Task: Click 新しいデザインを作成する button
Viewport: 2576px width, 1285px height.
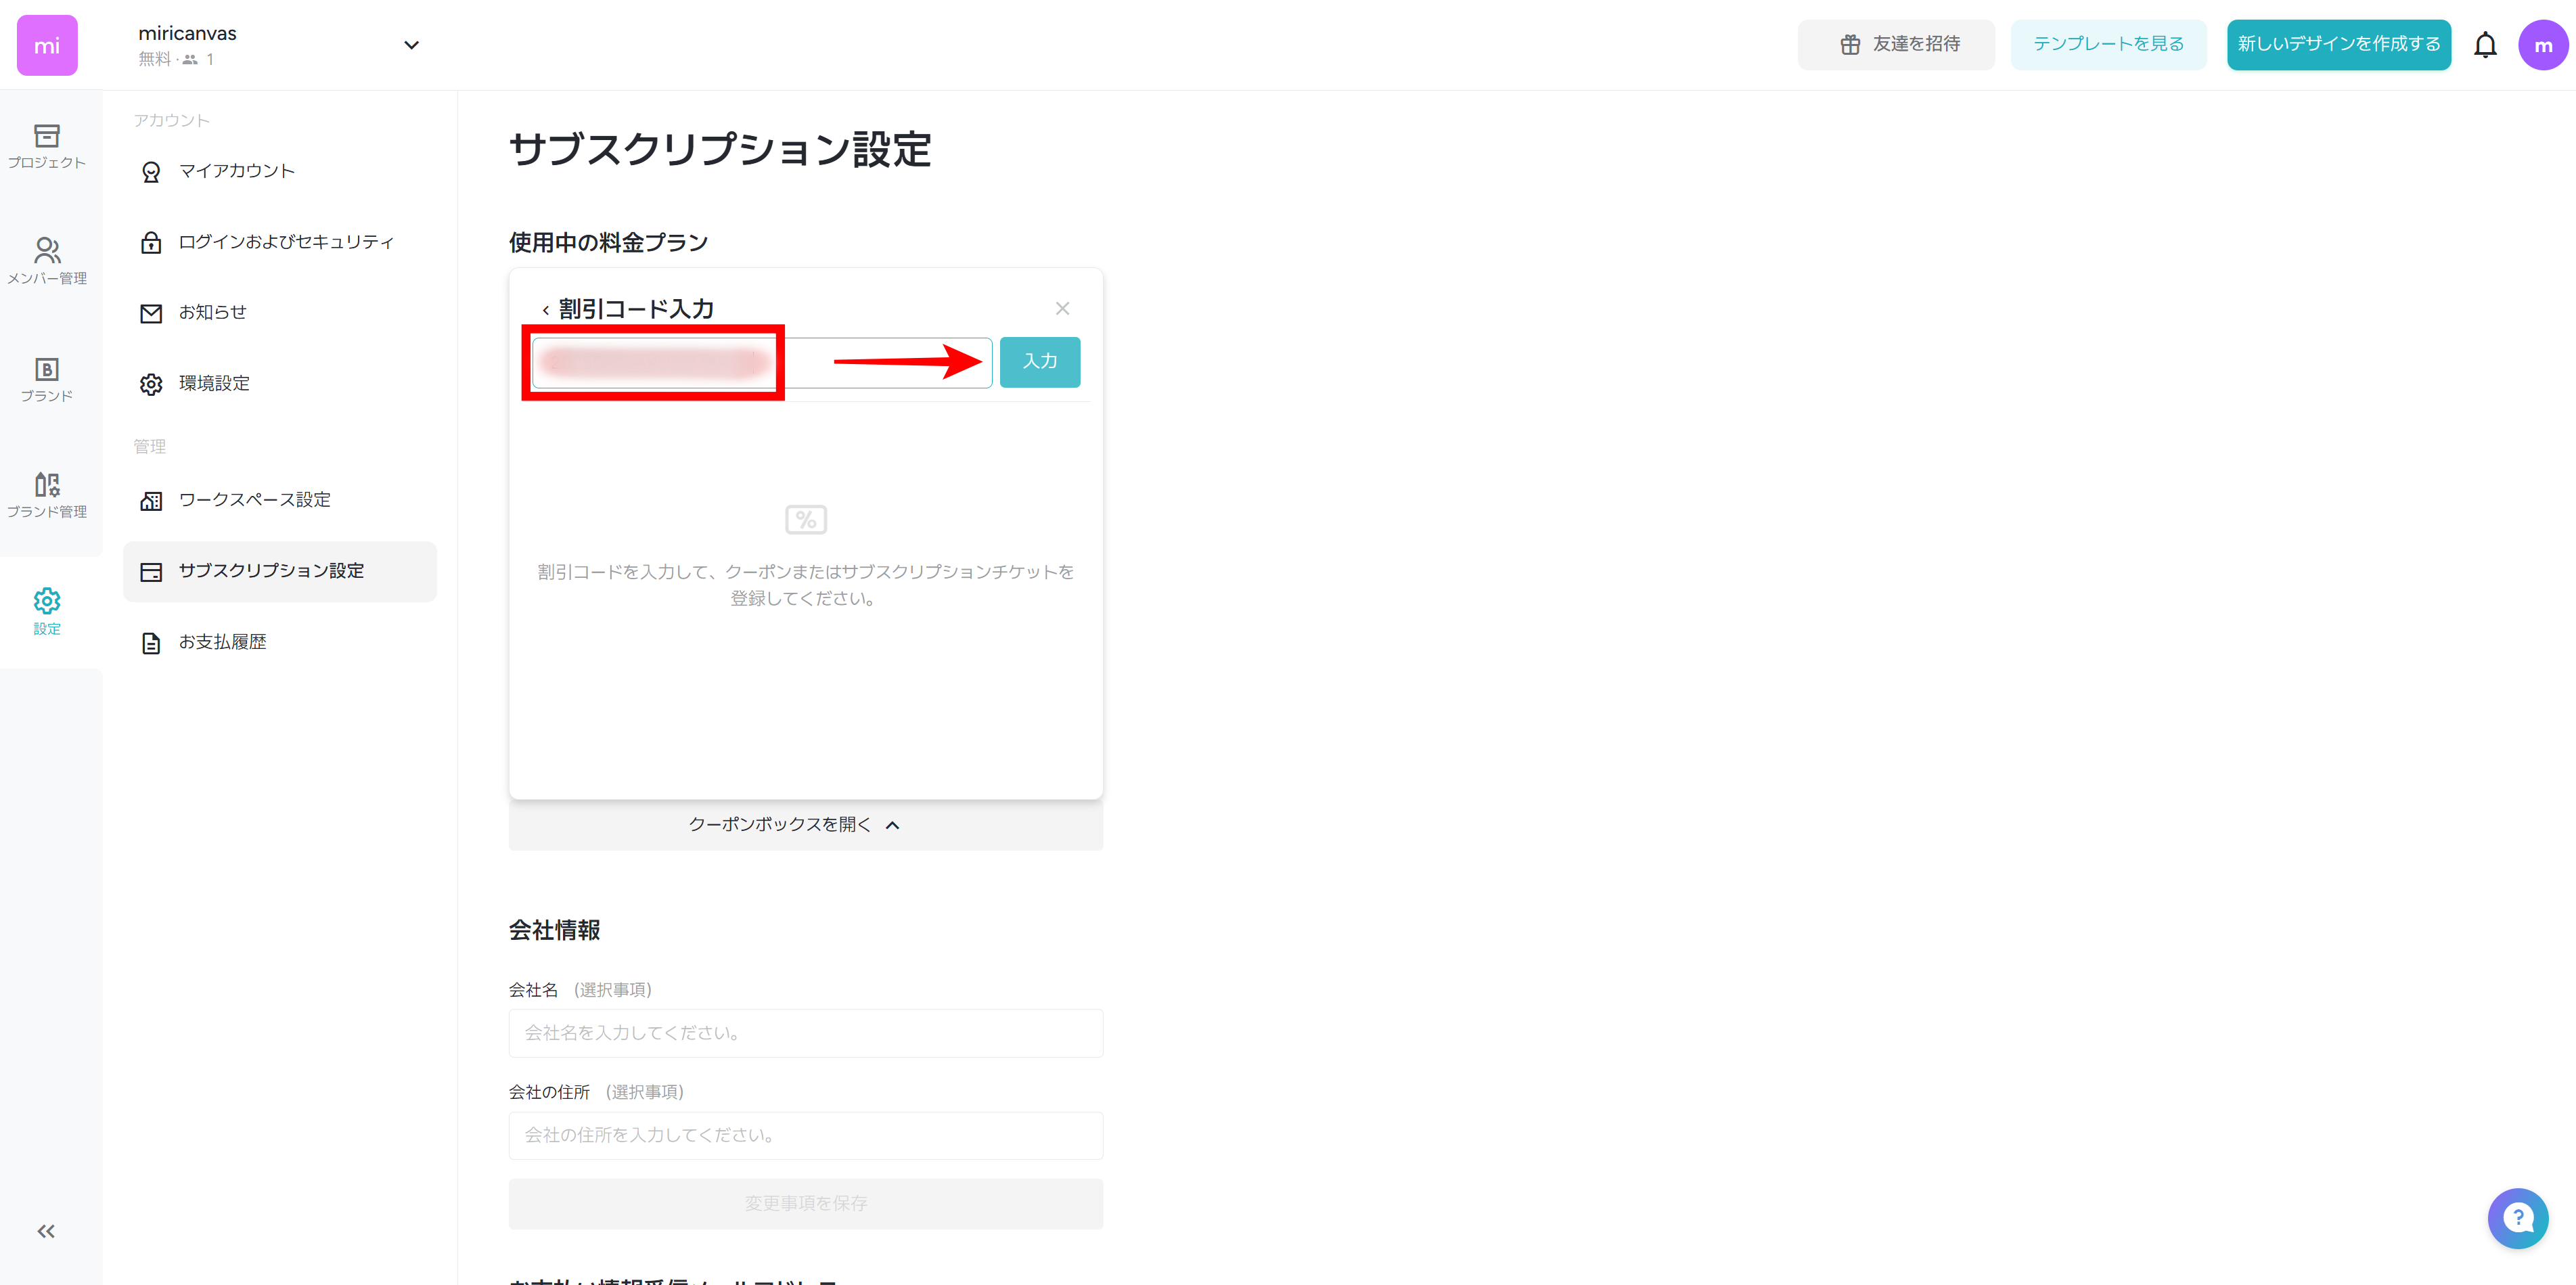Action: point(2339,45)
